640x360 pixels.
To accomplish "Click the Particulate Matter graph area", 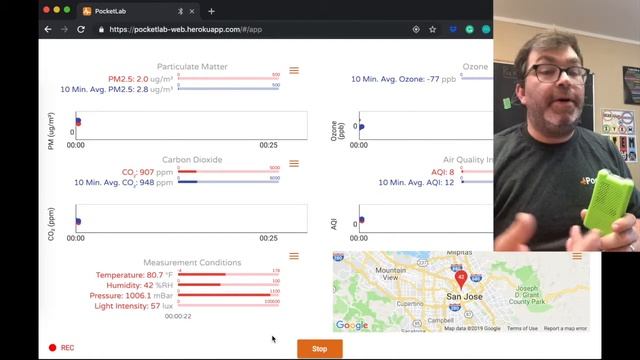I will [x=191, y=125].
